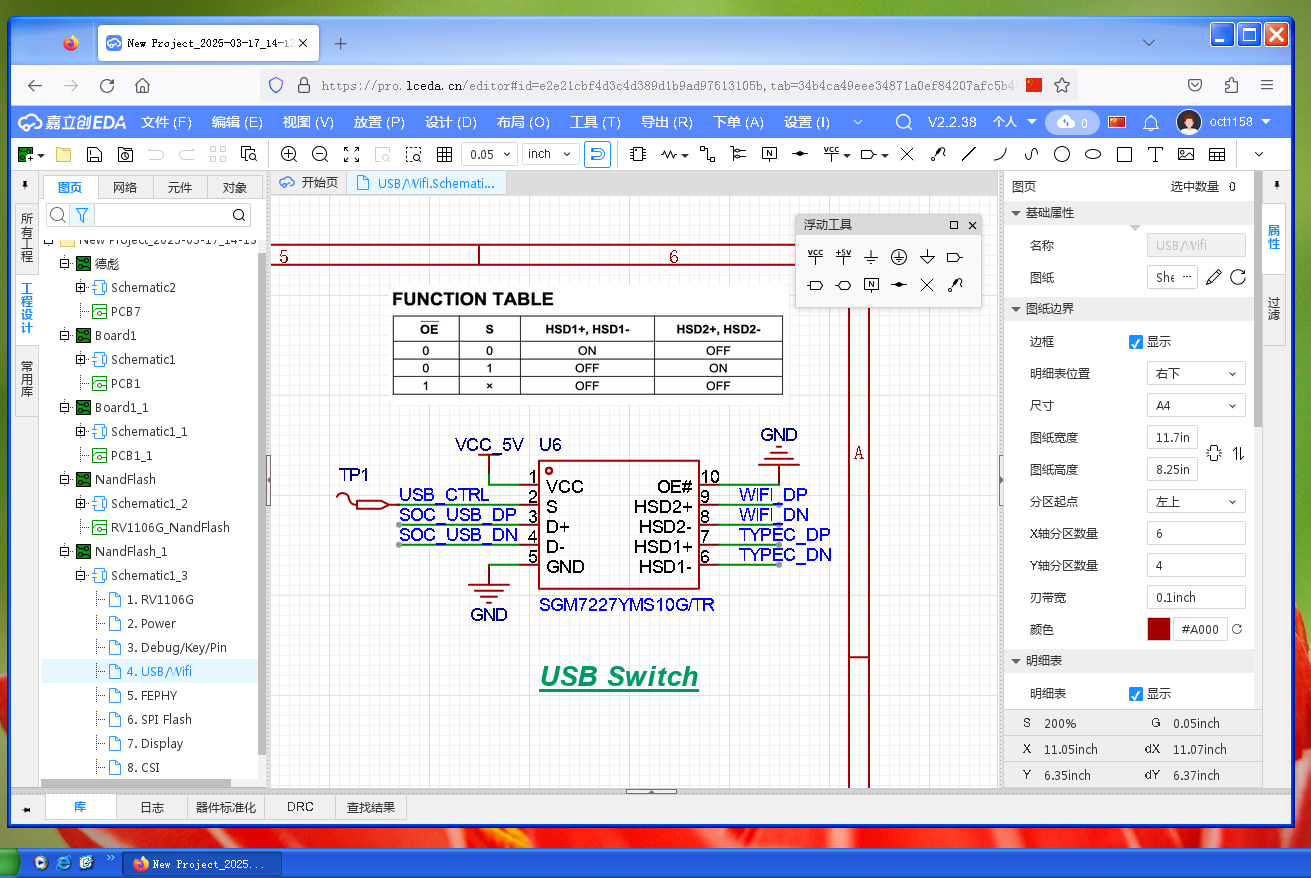
Task: Open the 明细表位置 右下 dropdown
Action: (1196, 374)
